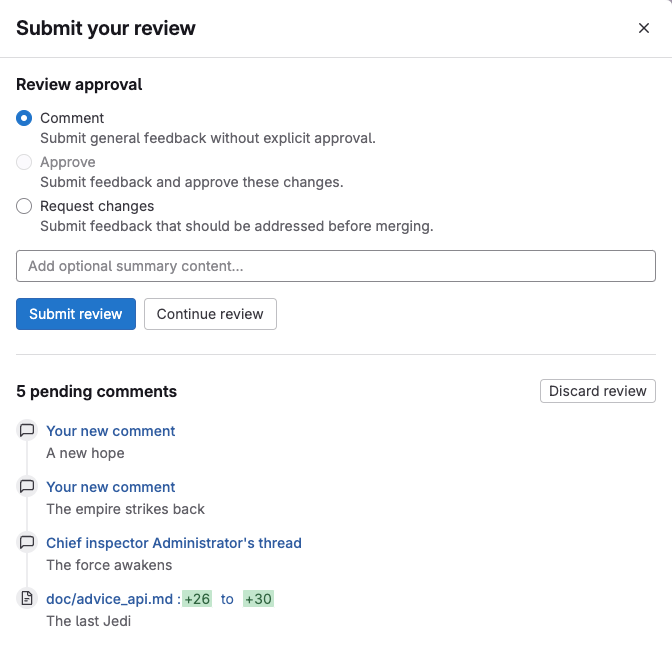Open the doc/advice_api.md file link
This screenshot has height=647, width=672.
point(110,599)
